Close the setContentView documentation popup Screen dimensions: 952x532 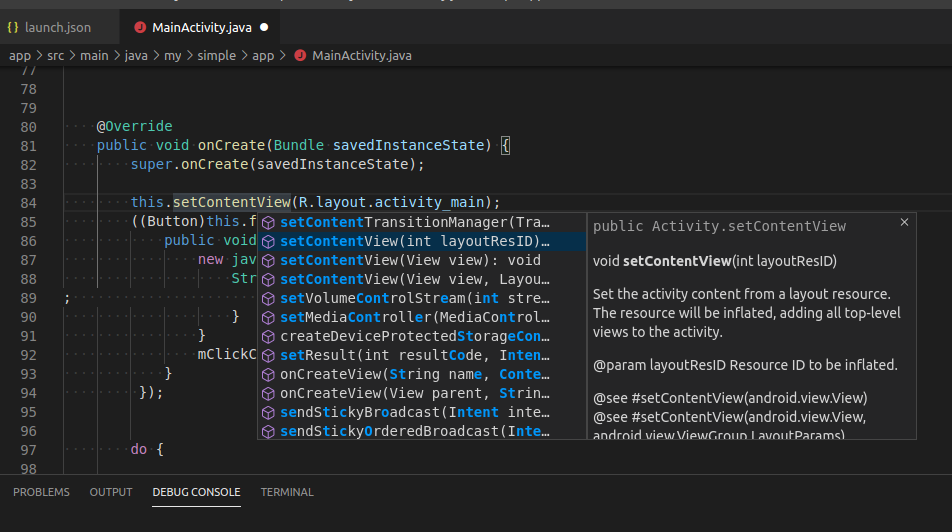904,222
